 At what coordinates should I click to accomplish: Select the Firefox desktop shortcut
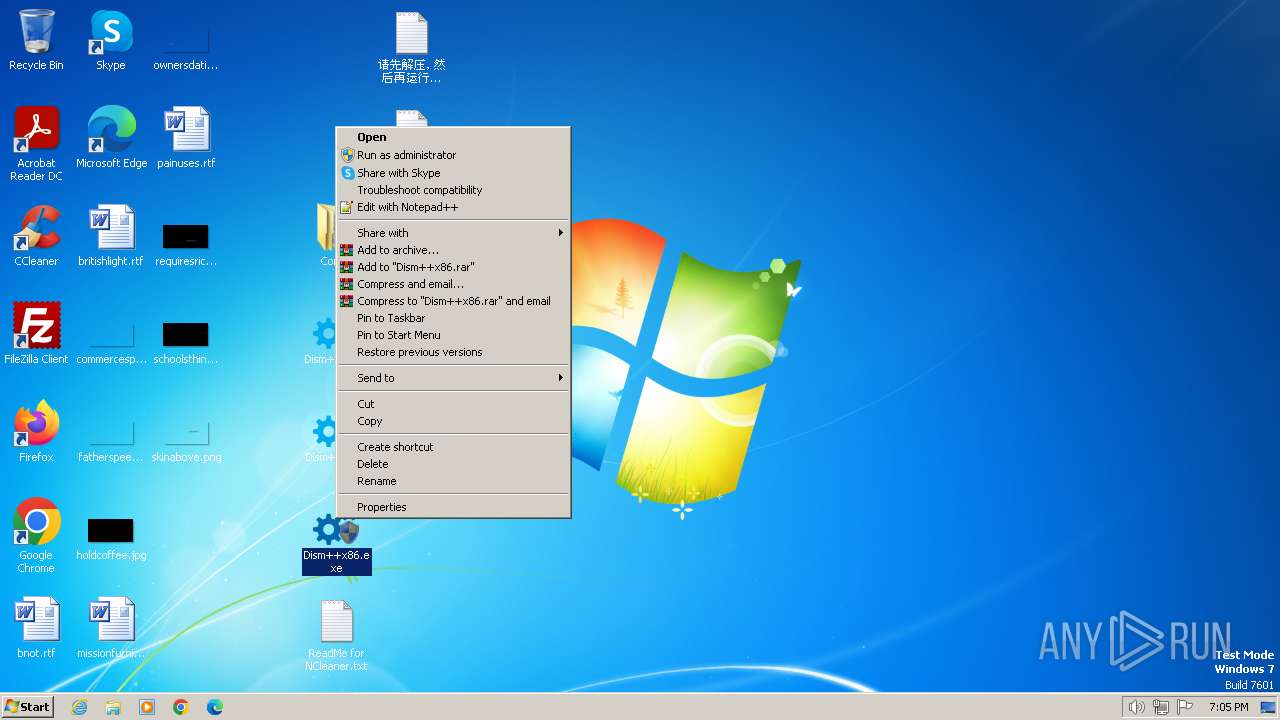tap(36, 432)
